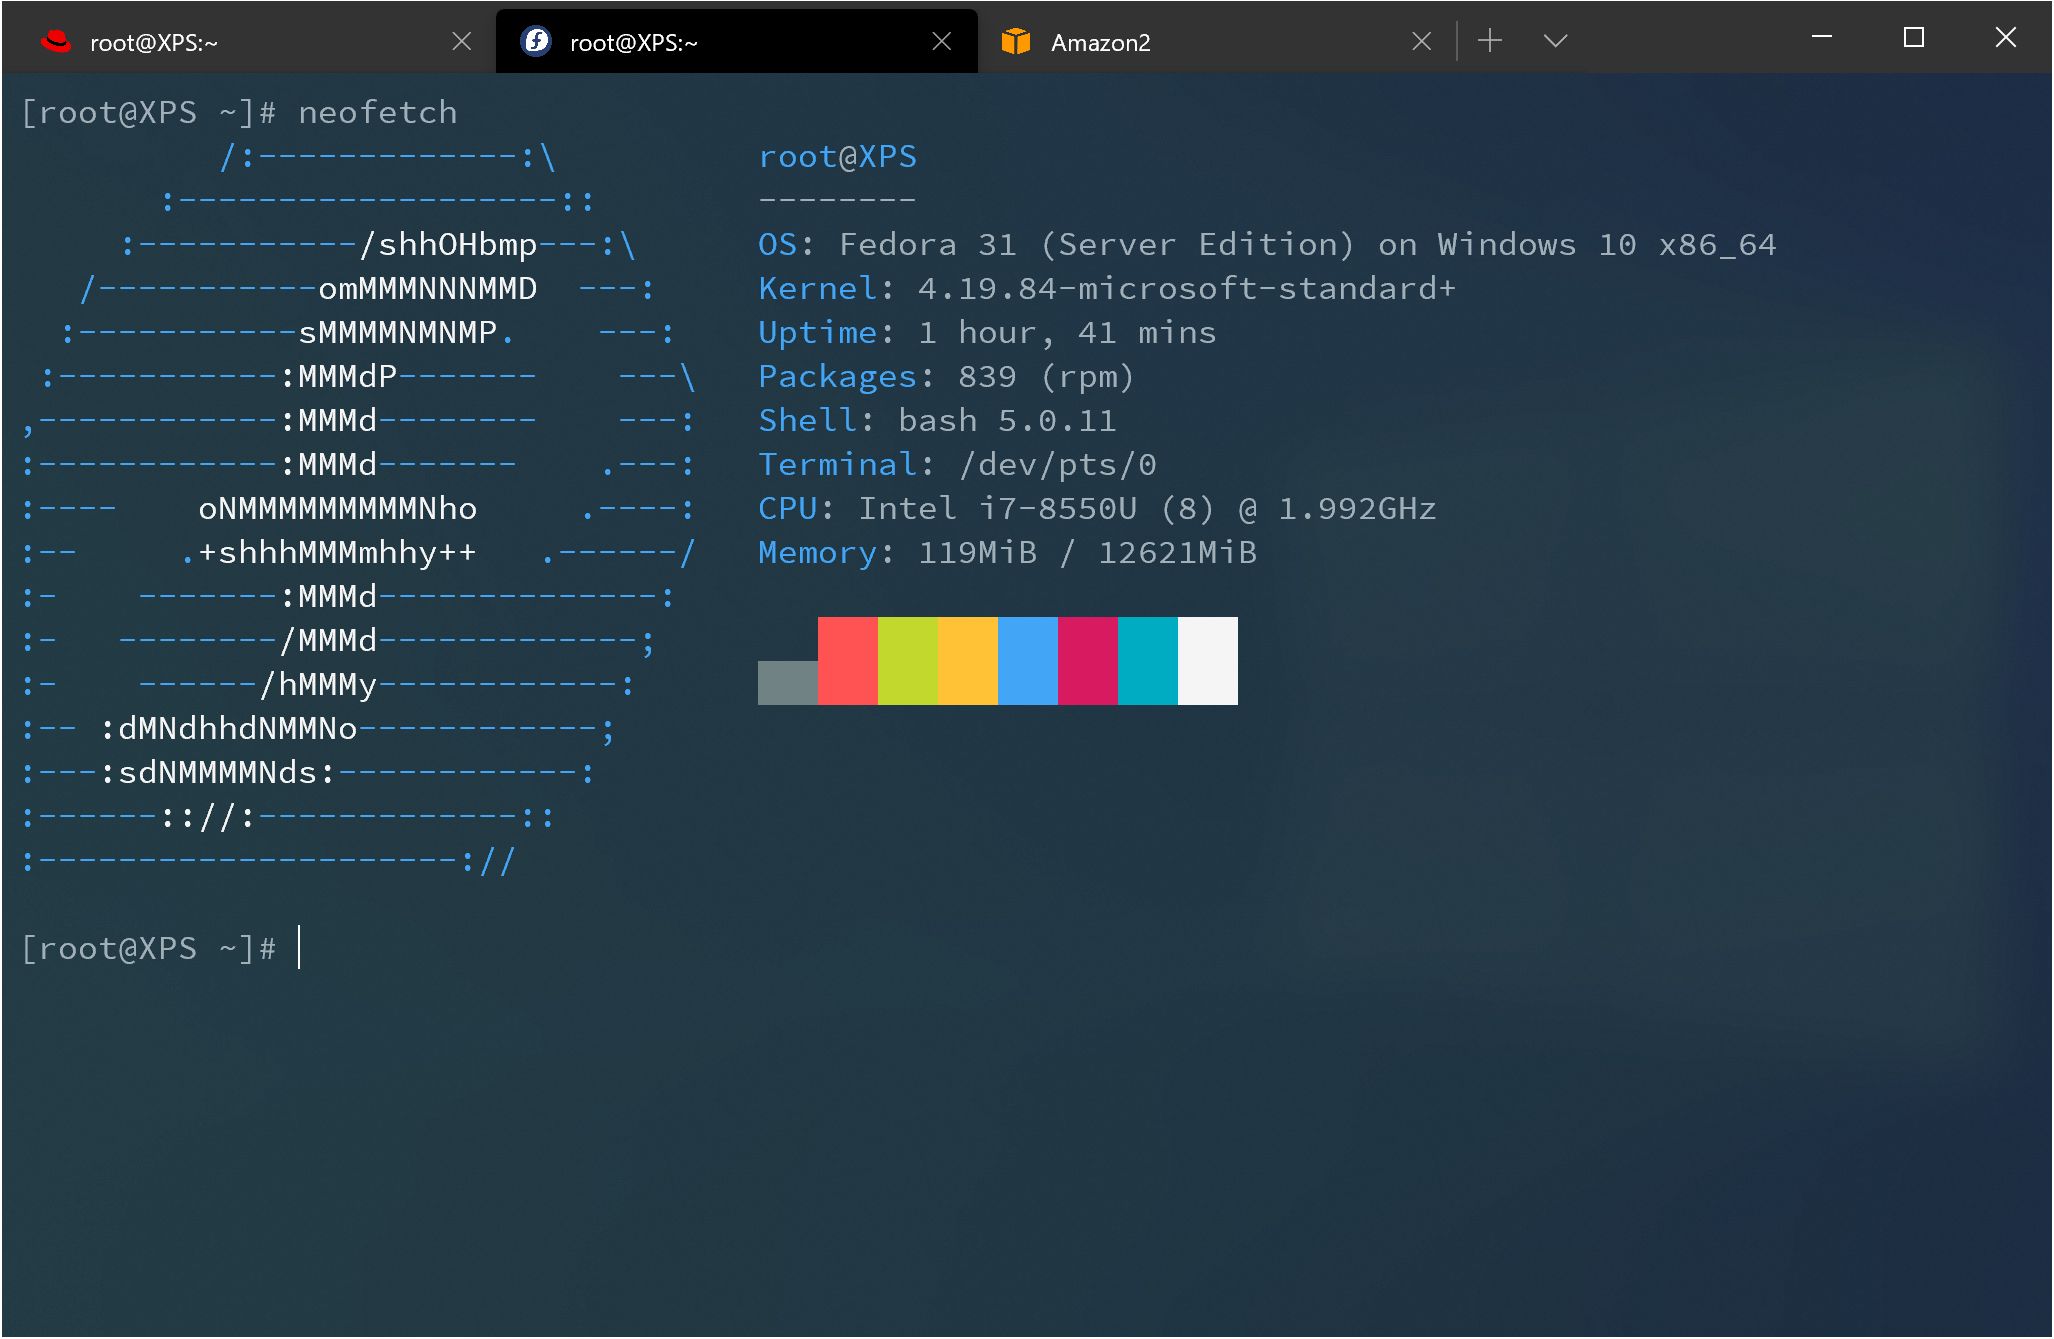Viewport: 2054px width, 1339px height.
Task: Click the blue color block
Action: pos(1028,661)
